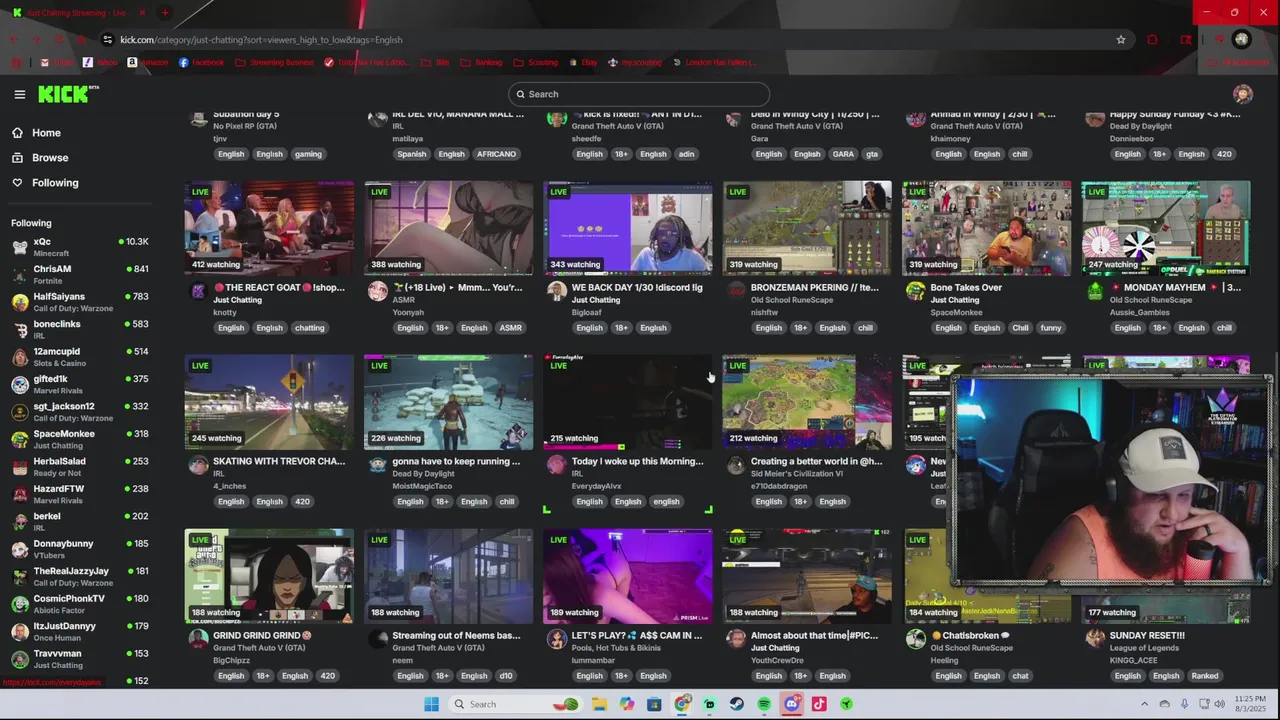Bookmark this page with the star icon
1280x720 pixels.
(1121, 40)
